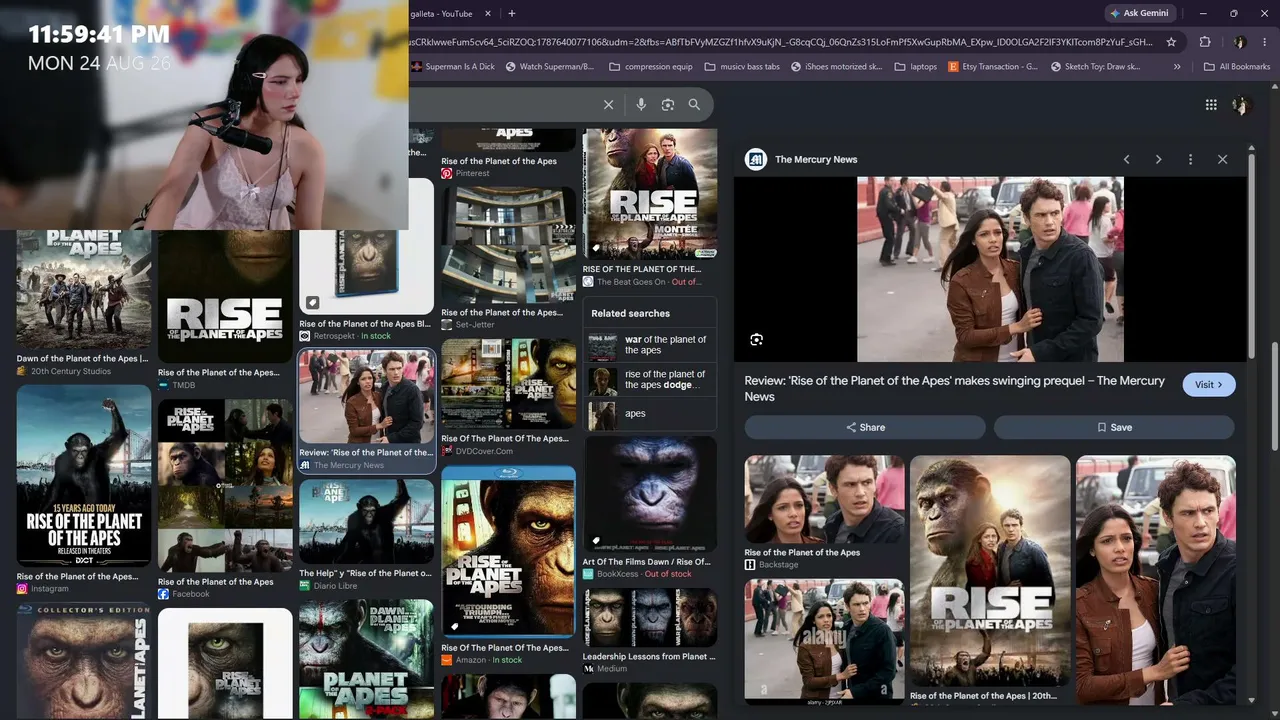Screen dimensions: 1280x720
Task: Open the Superman Is A Dick bookmark
Action: coord(453,67)
